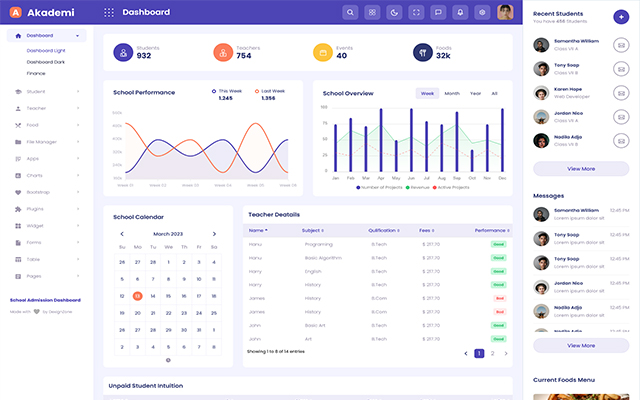
Task: Open the settings gear in header
Action: (482, 13)
